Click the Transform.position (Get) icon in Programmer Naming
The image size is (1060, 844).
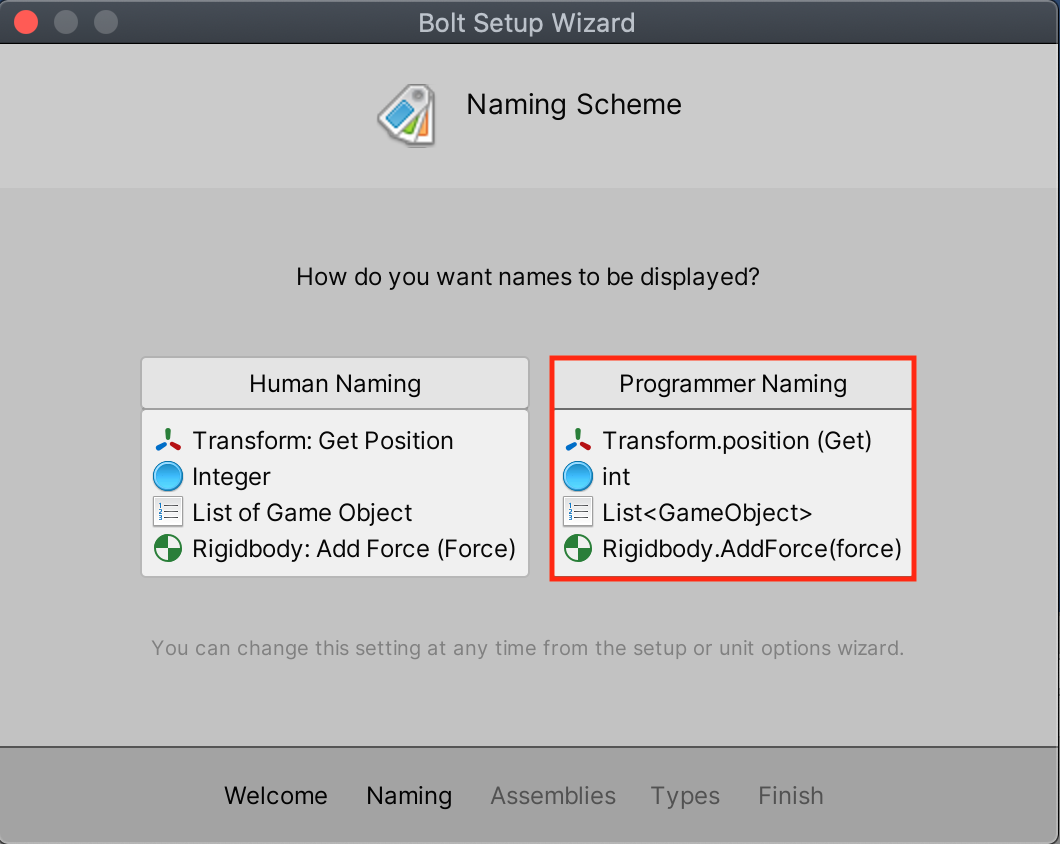(576, 440)
